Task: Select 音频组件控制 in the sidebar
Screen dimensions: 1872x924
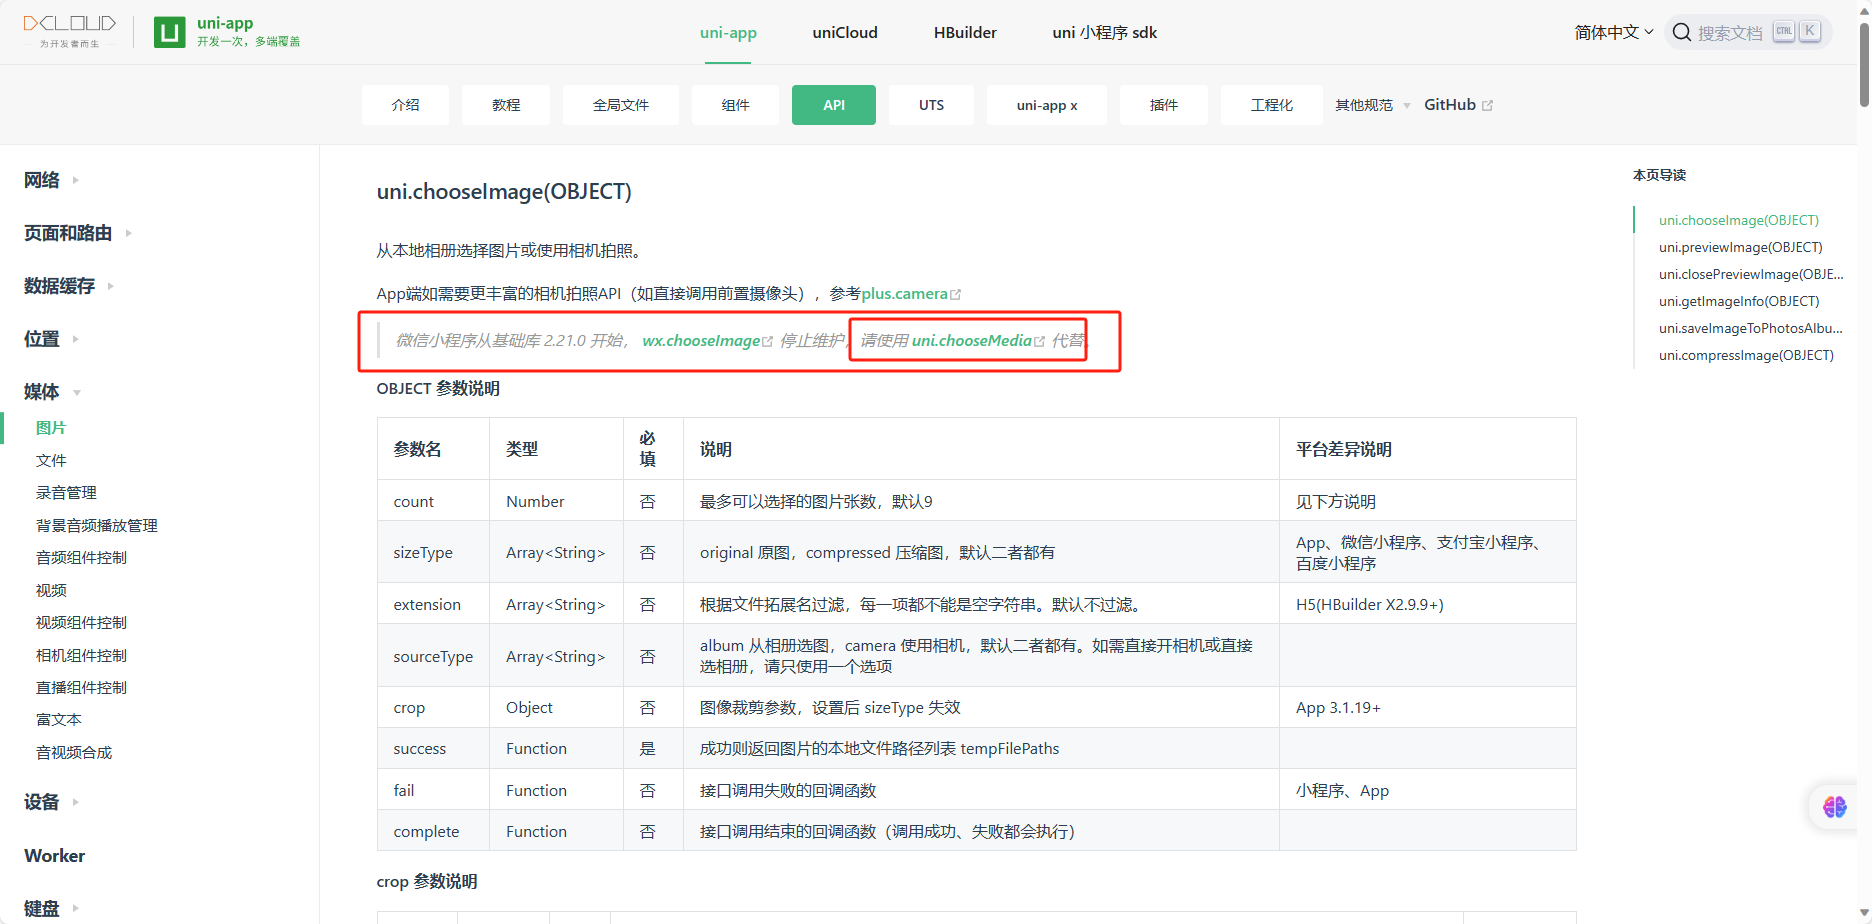Action: pos(81,558)
